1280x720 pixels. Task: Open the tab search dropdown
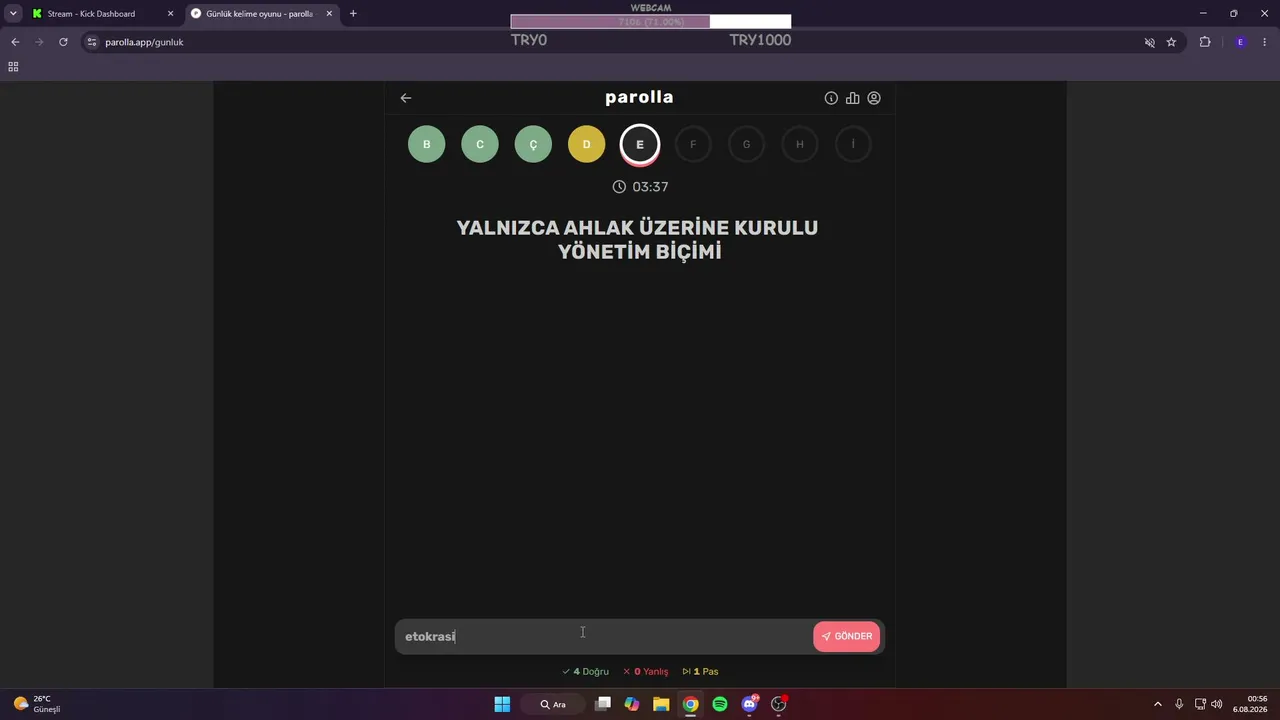pyautogui.click(x=13, y=14)
